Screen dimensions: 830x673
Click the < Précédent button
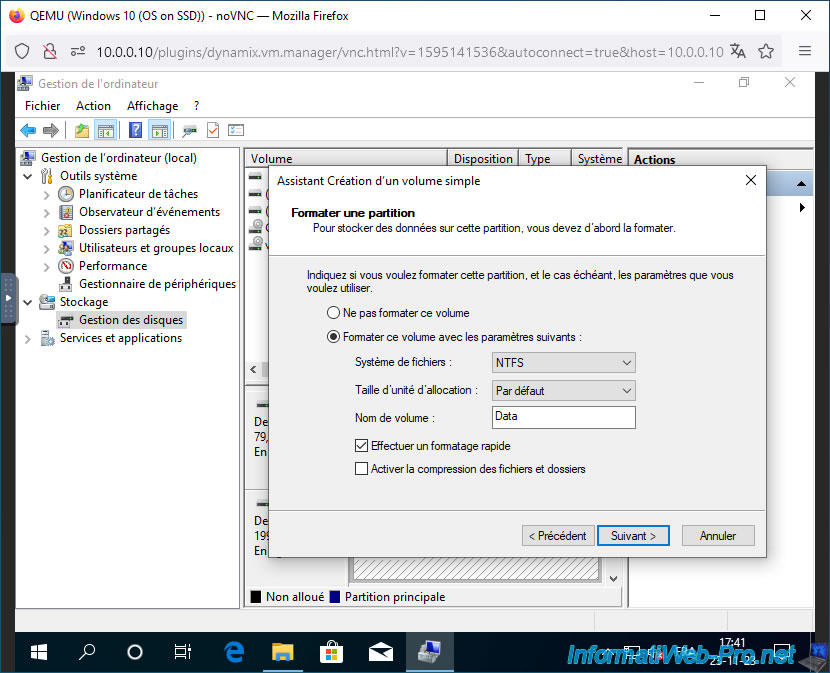557,535
